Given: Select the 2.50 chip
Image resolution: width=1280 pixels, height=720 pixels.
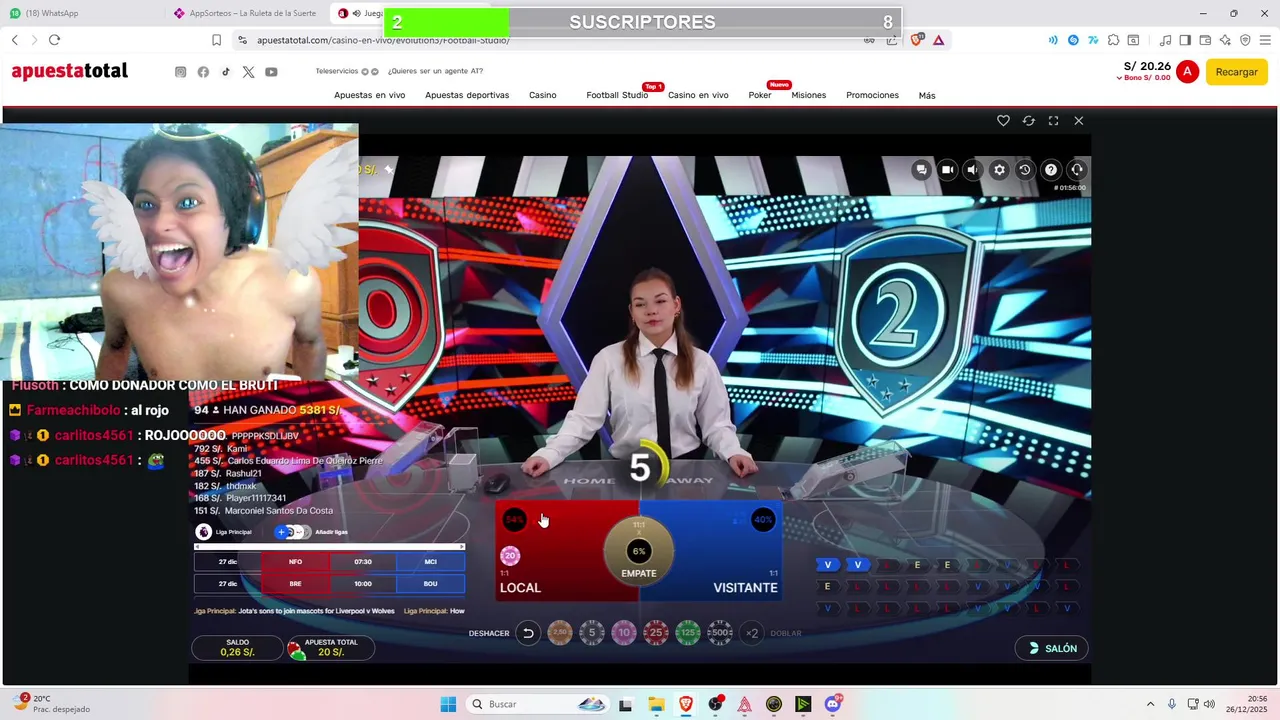Looking at the screenshot, I should coord(560,633).
